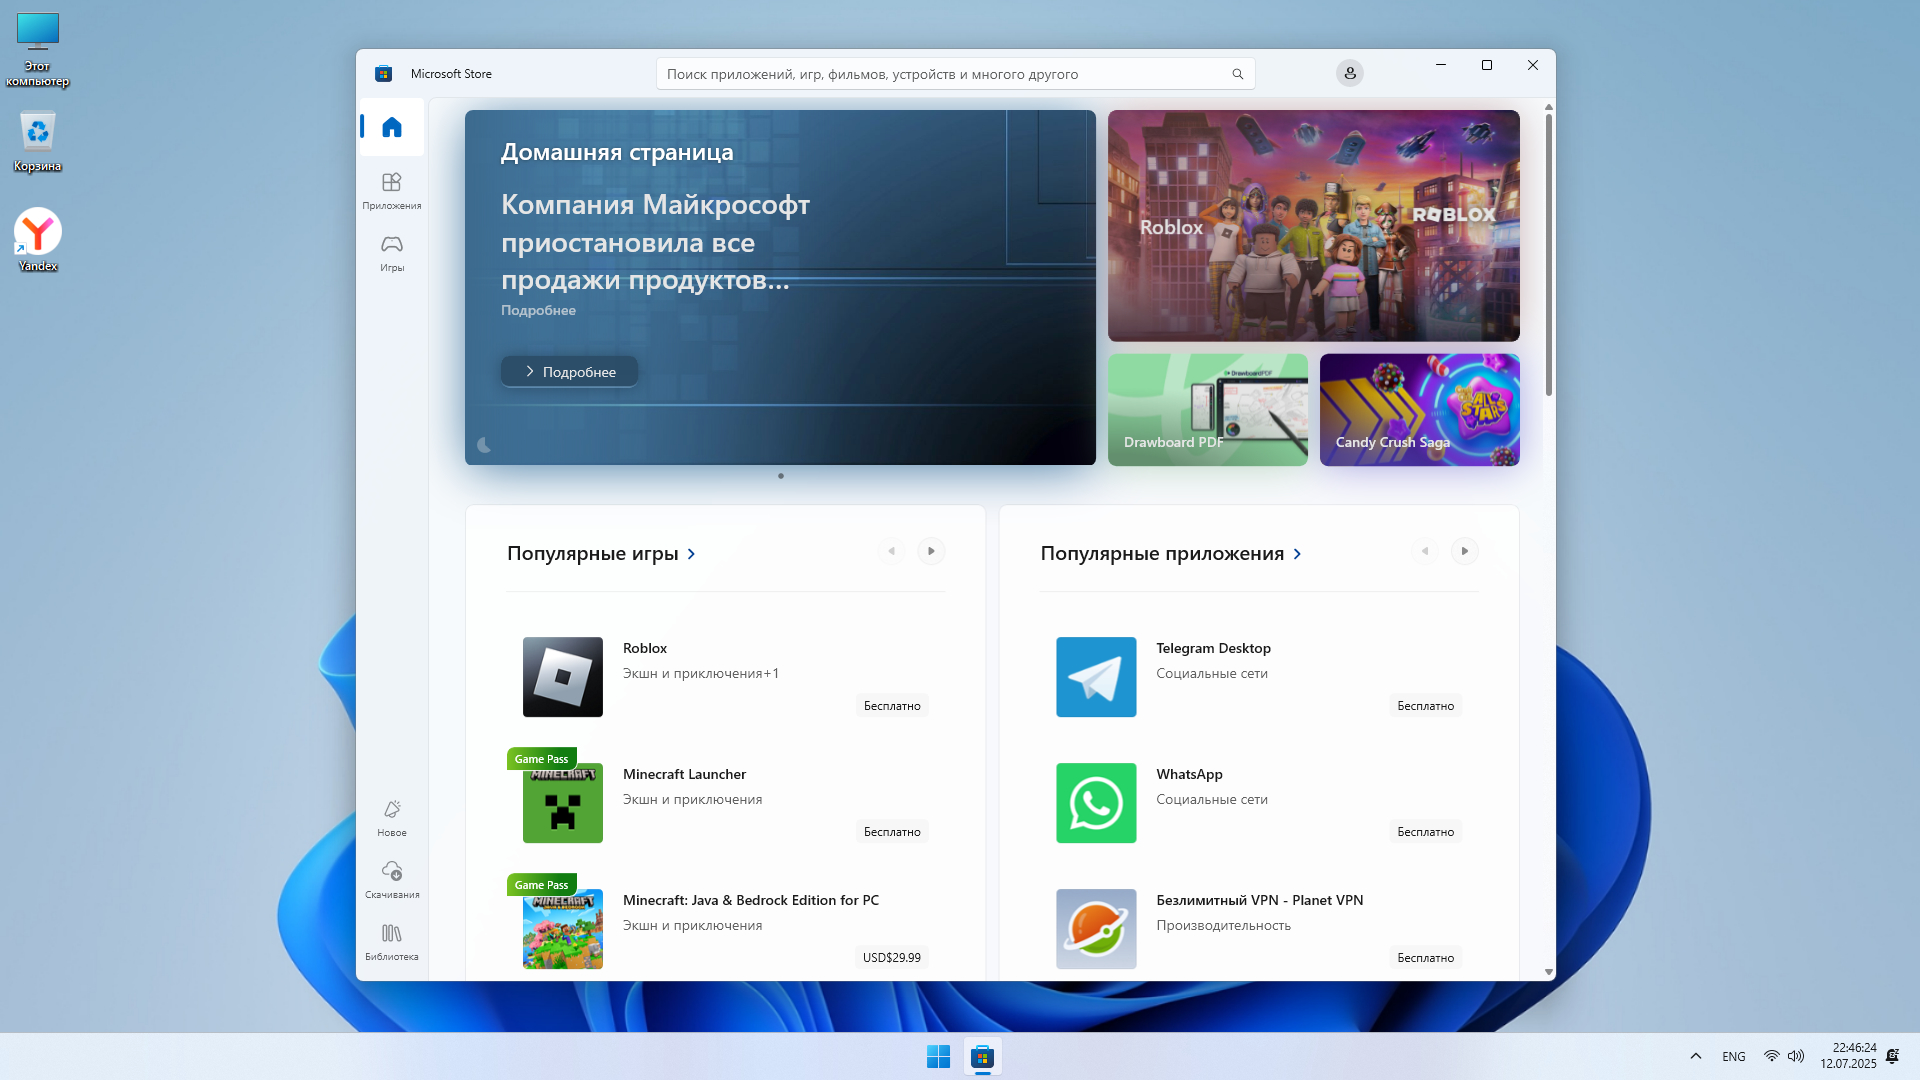Screen dimensions: 1920x1080
Task: Show next popular apps with right arrow
Action: tap(1464, 551)
